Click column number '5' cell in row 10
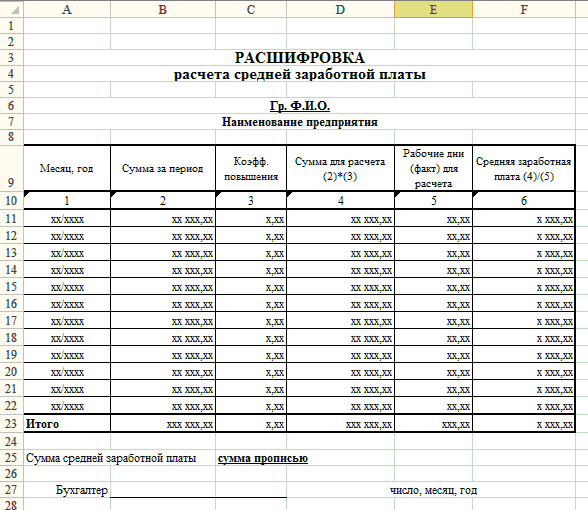Viewport: 588px width, 510px height. 434,200
